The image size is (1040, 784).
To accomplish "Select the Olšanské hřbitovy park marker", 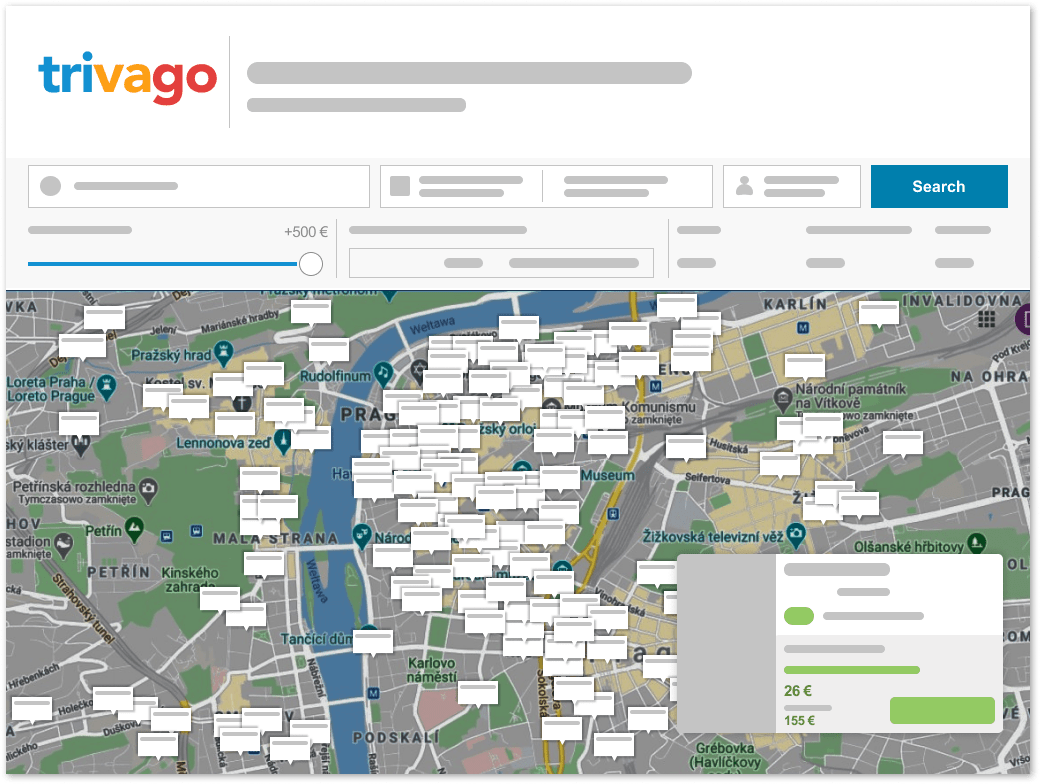I will point(978,546).
